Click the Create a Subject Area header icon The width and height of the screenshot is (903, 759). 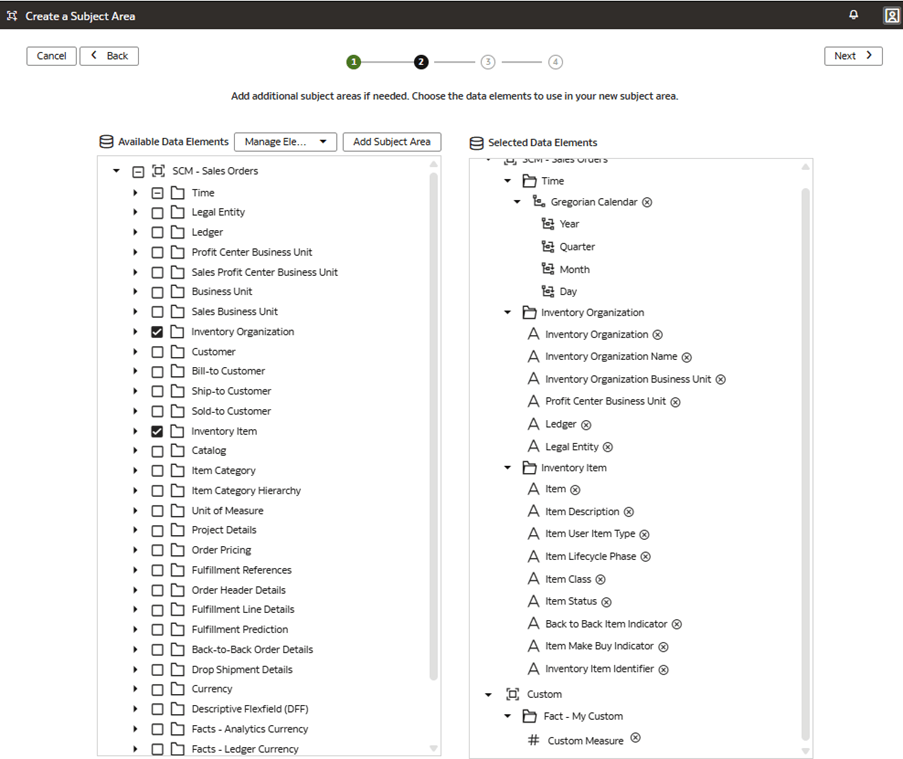pyautogui.click(x=11, y=15)
